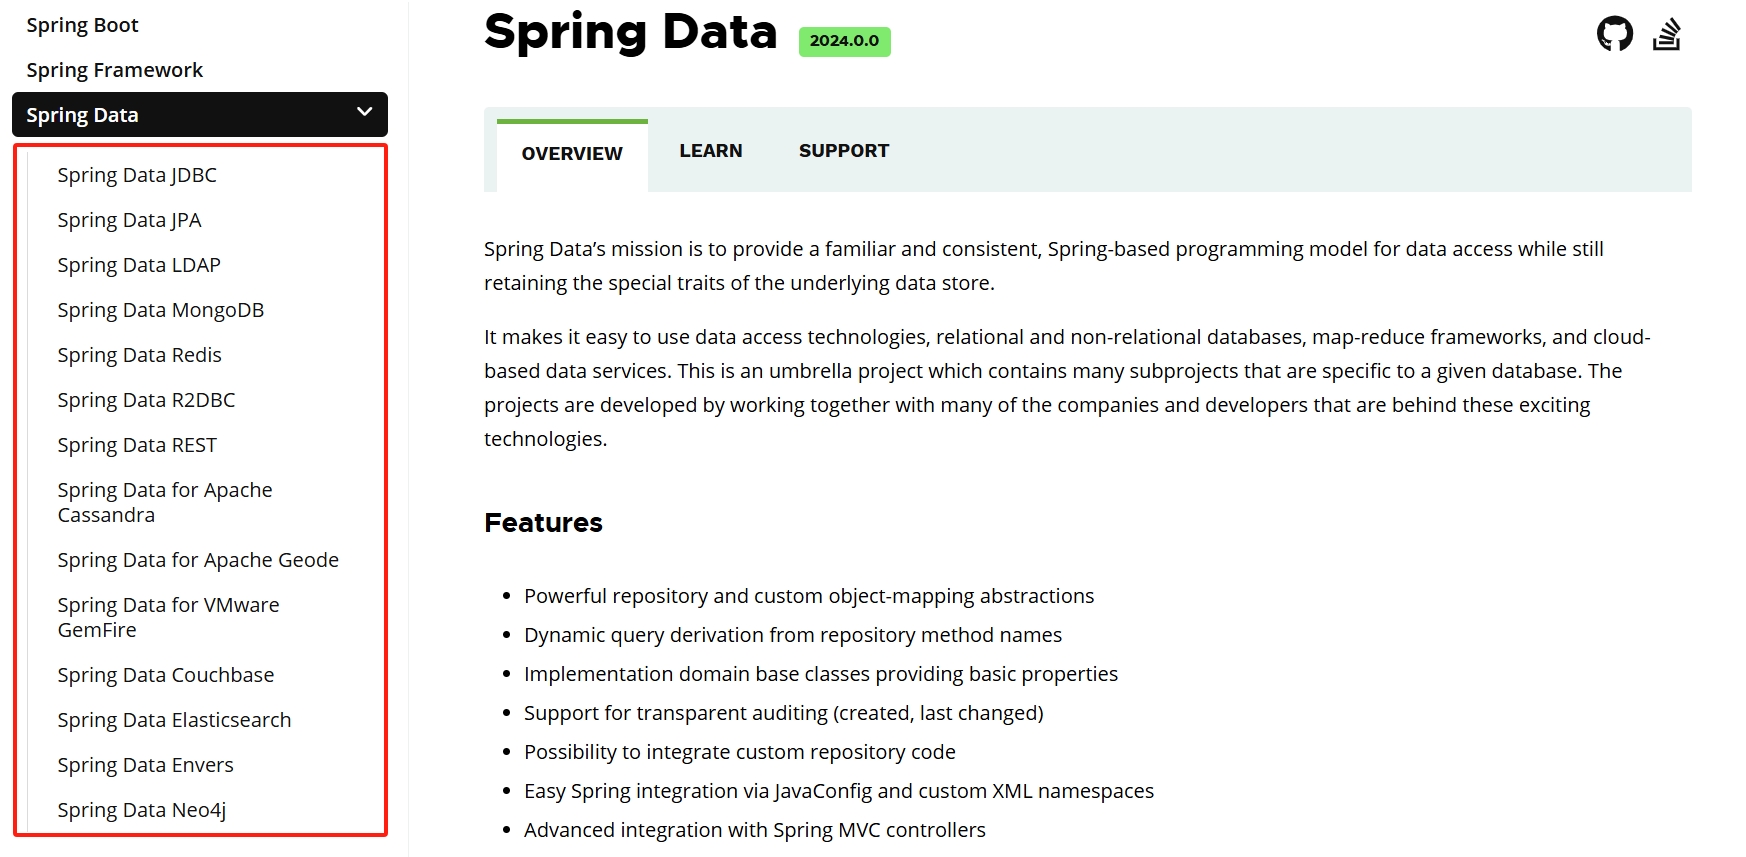Open the Spring Data Couchbase page
This screenshot has width=1746, height=857.
166,674
